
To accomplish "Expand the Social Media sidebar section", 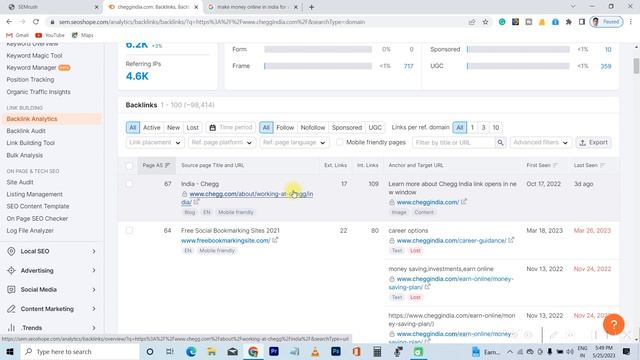I will tap(51, 289).
